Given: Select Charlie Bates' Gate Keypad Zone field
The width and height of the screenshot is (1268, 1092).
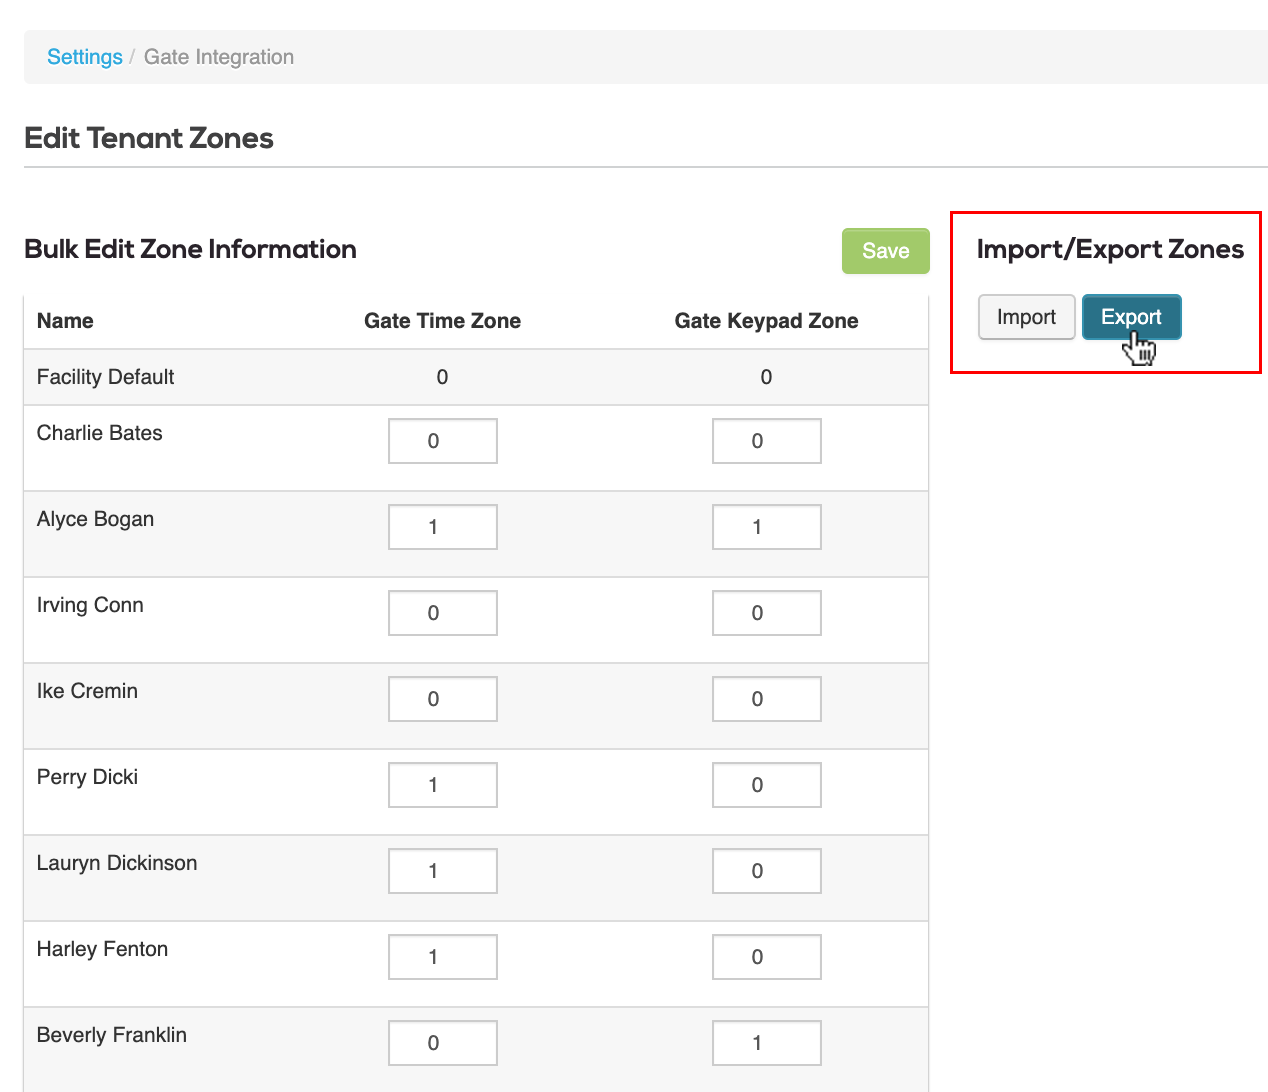Looking at the screenshot, I should click(x=766, y=440).
